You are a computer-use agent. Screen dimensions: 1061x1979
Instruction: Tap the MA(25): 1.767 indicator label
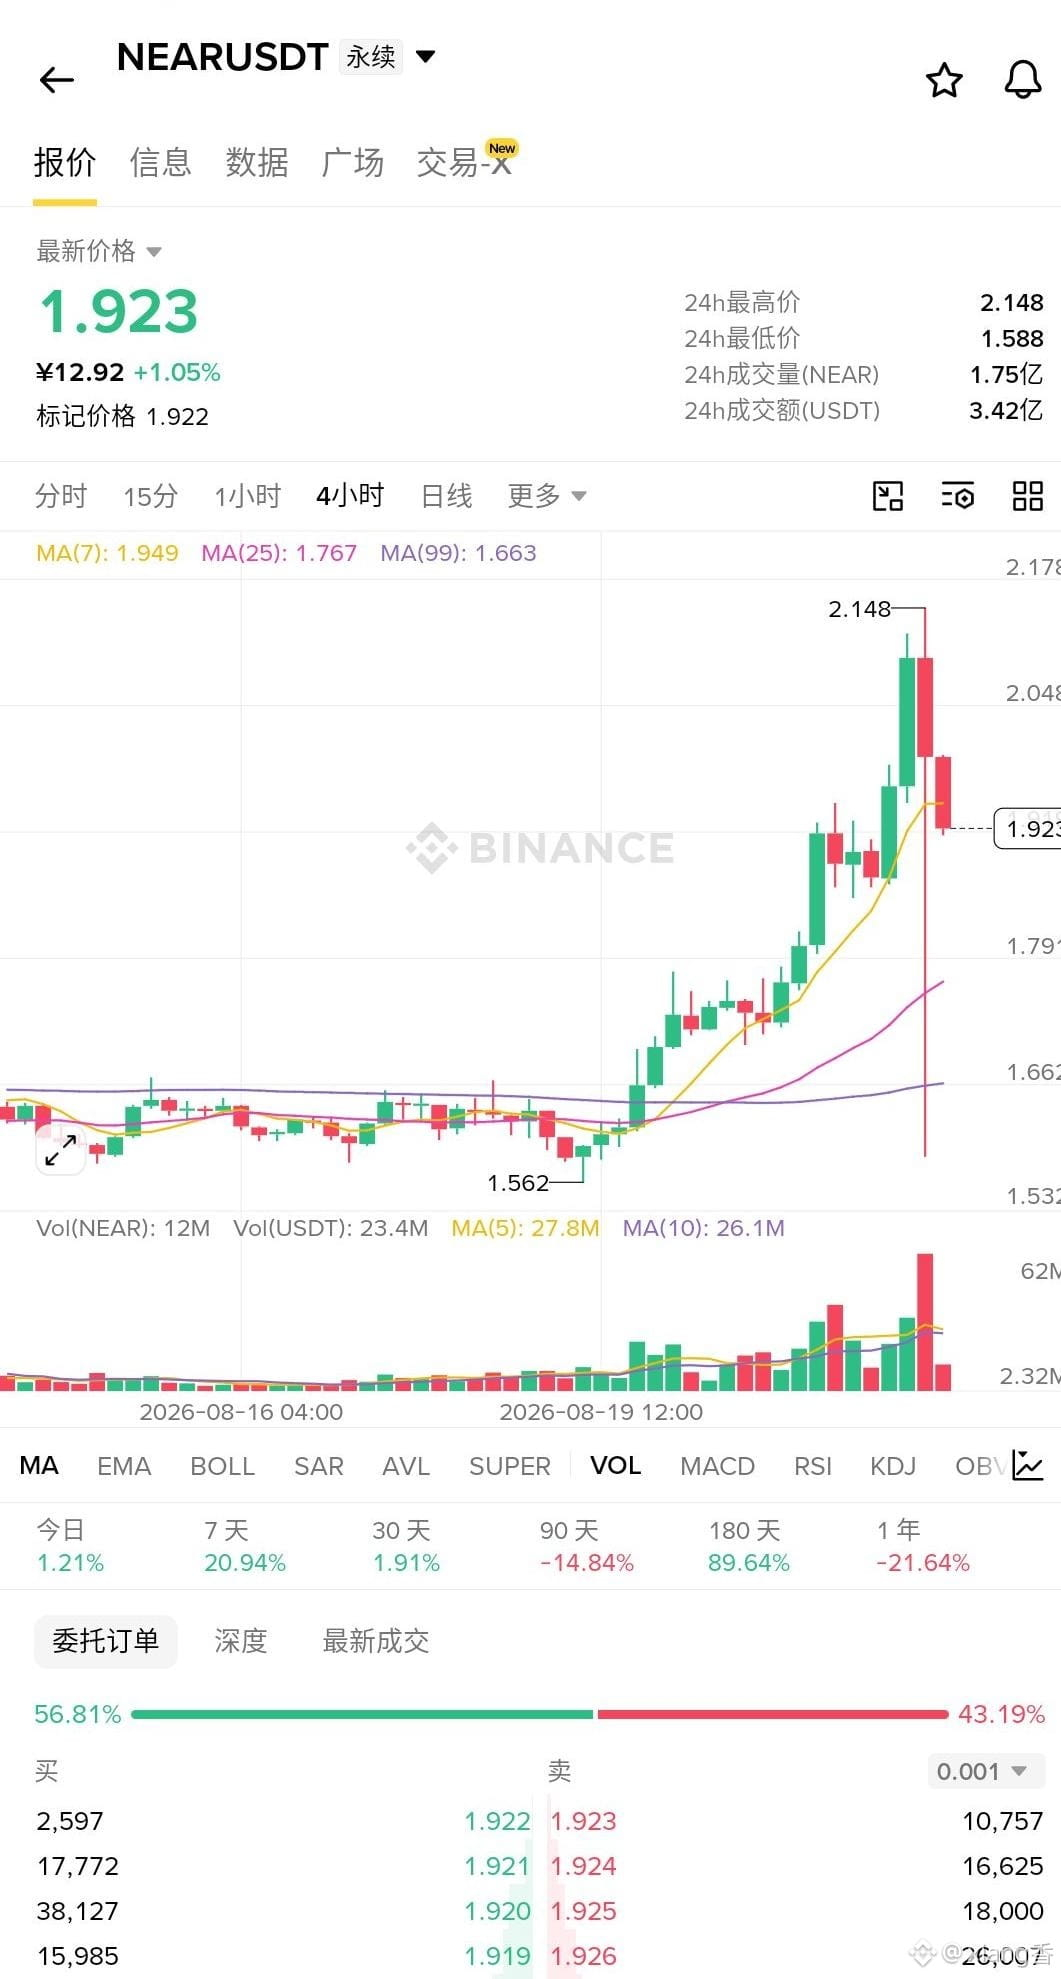click(279, 553)
